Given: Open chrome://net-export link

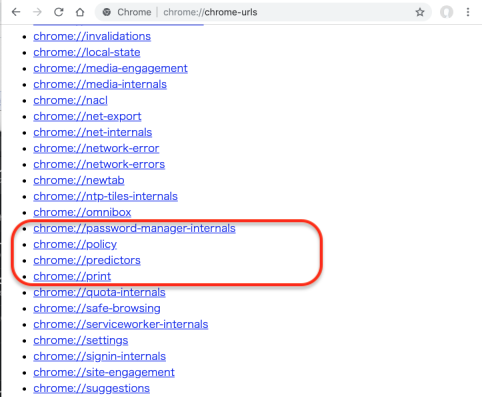Looking at the screenshot, I should click(x=87, y=116).
